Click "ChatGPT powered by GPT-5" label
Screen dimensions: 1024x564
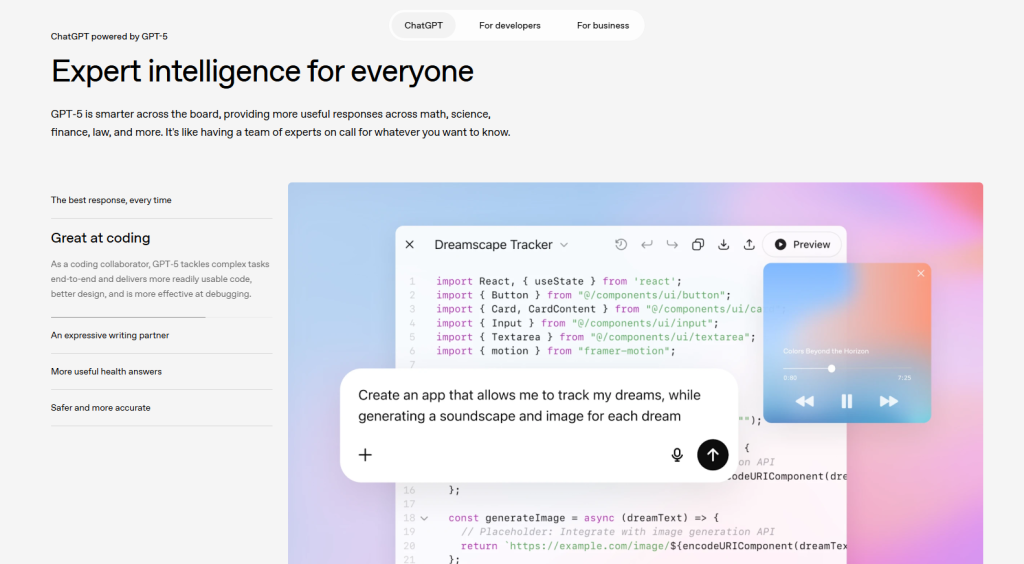tap(109, 37)
